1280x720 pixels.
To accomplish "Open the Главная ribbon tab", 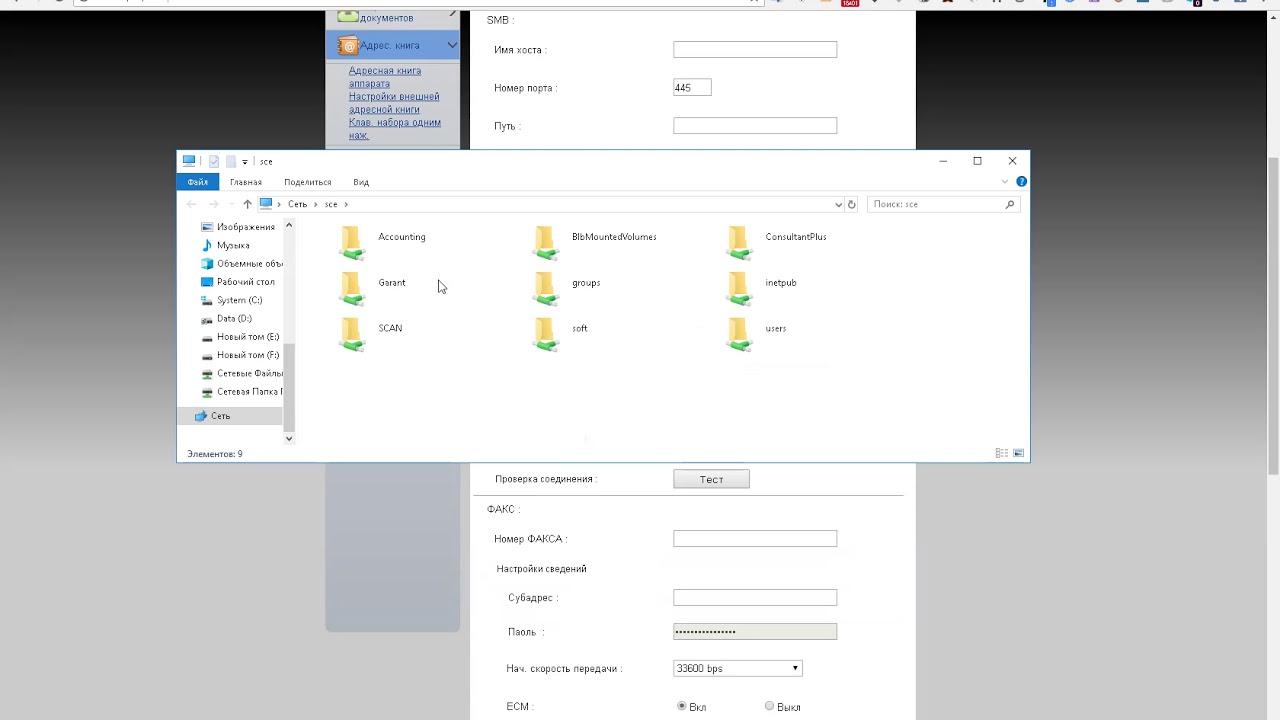I will click(x=246, y=182).
